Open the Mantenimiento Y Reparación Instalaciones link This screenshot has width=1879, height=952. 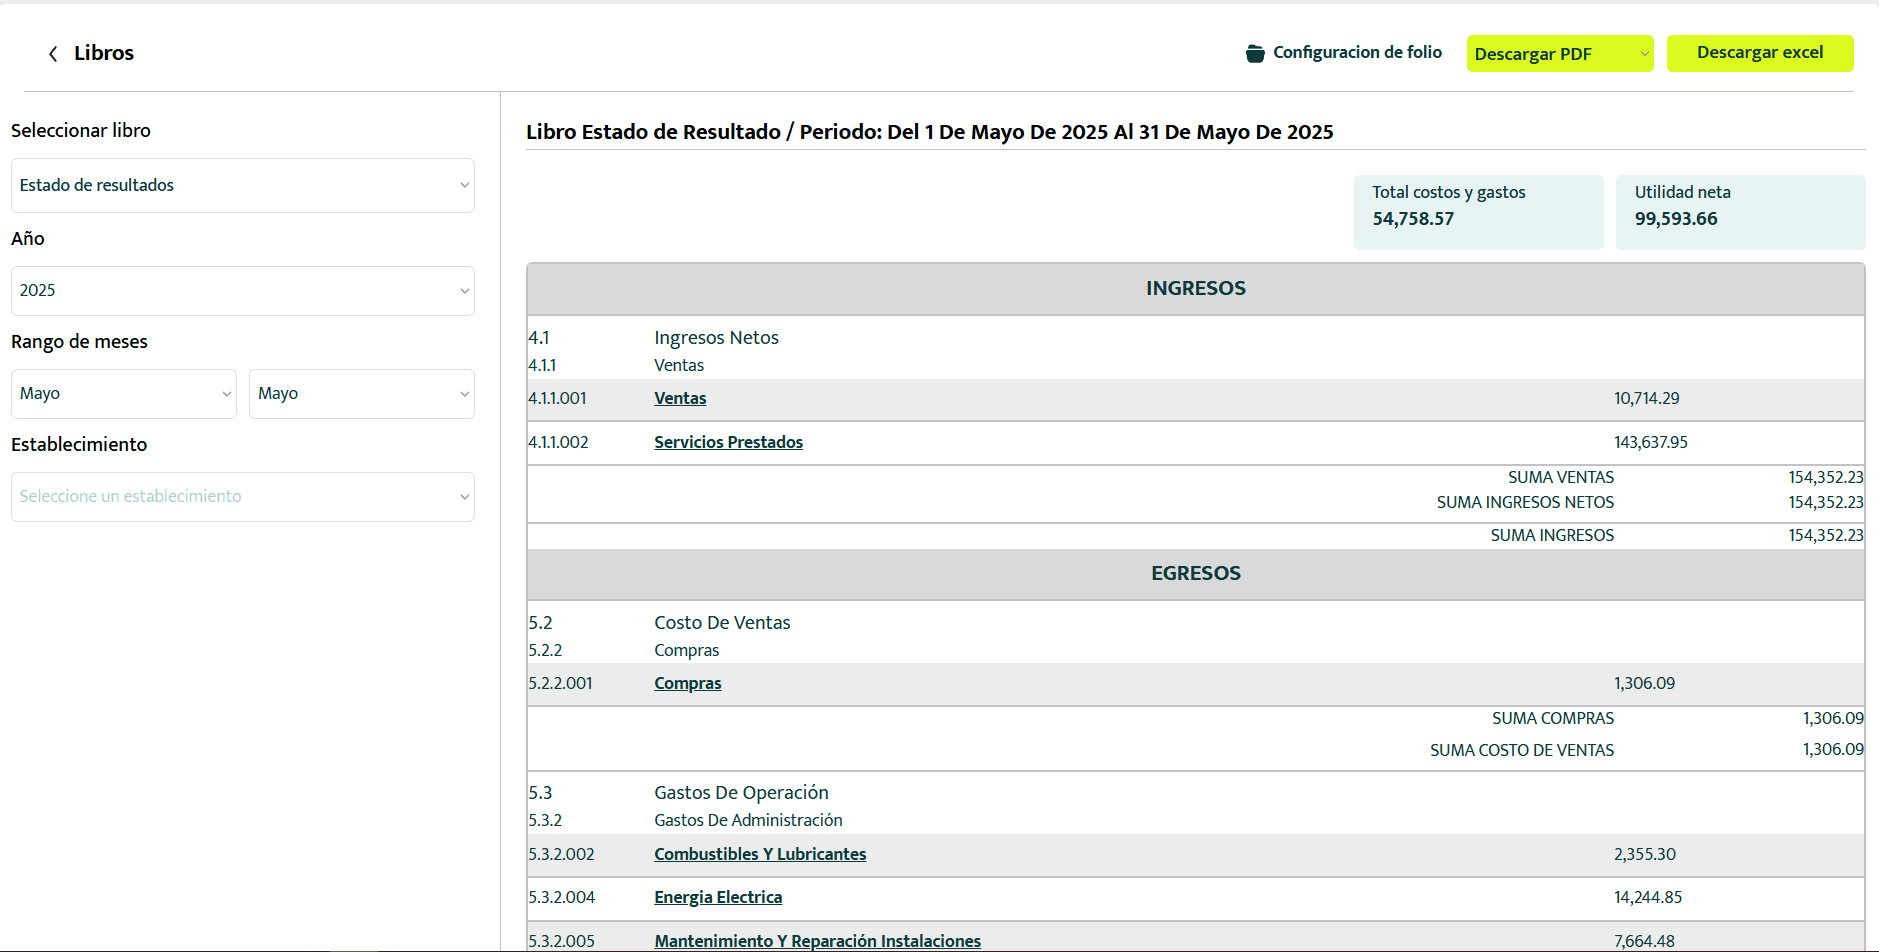coord(817,940)
